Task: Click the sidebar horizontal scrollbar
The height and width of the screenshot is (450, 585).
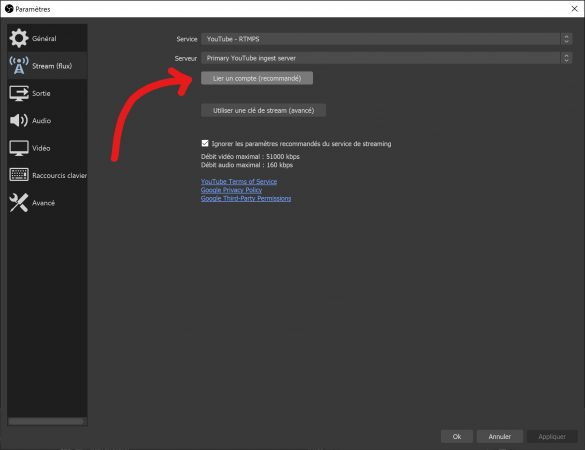Action: coord(46,421)
